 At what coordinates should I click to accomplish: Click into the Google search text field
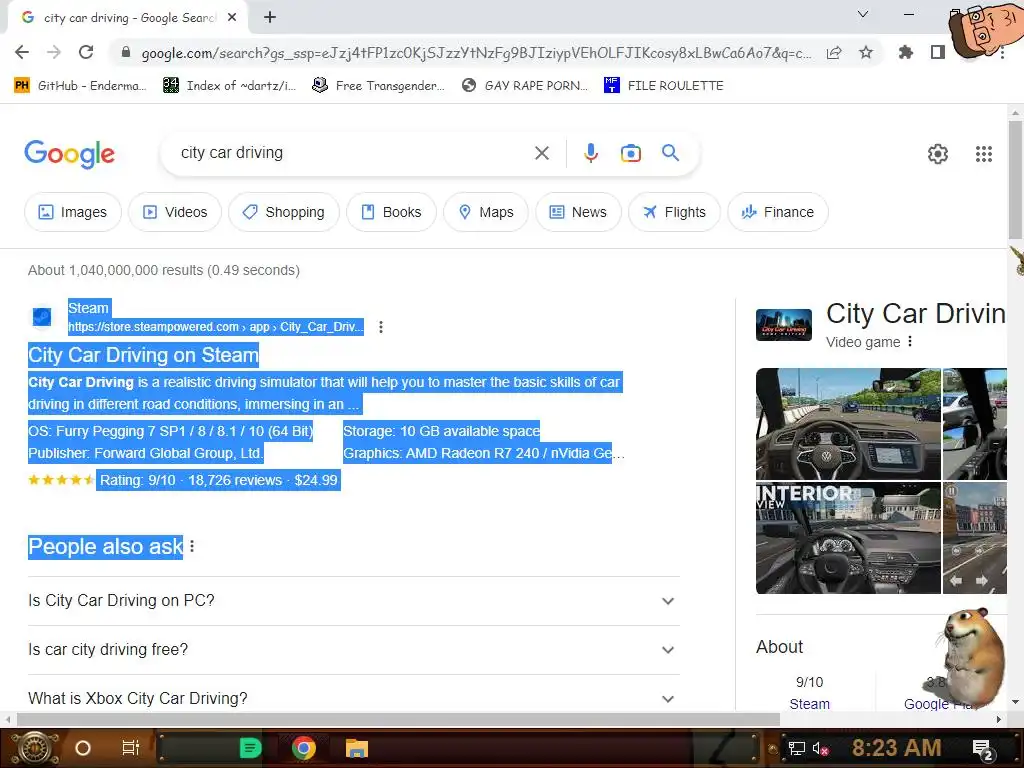[x=353, y=153]
